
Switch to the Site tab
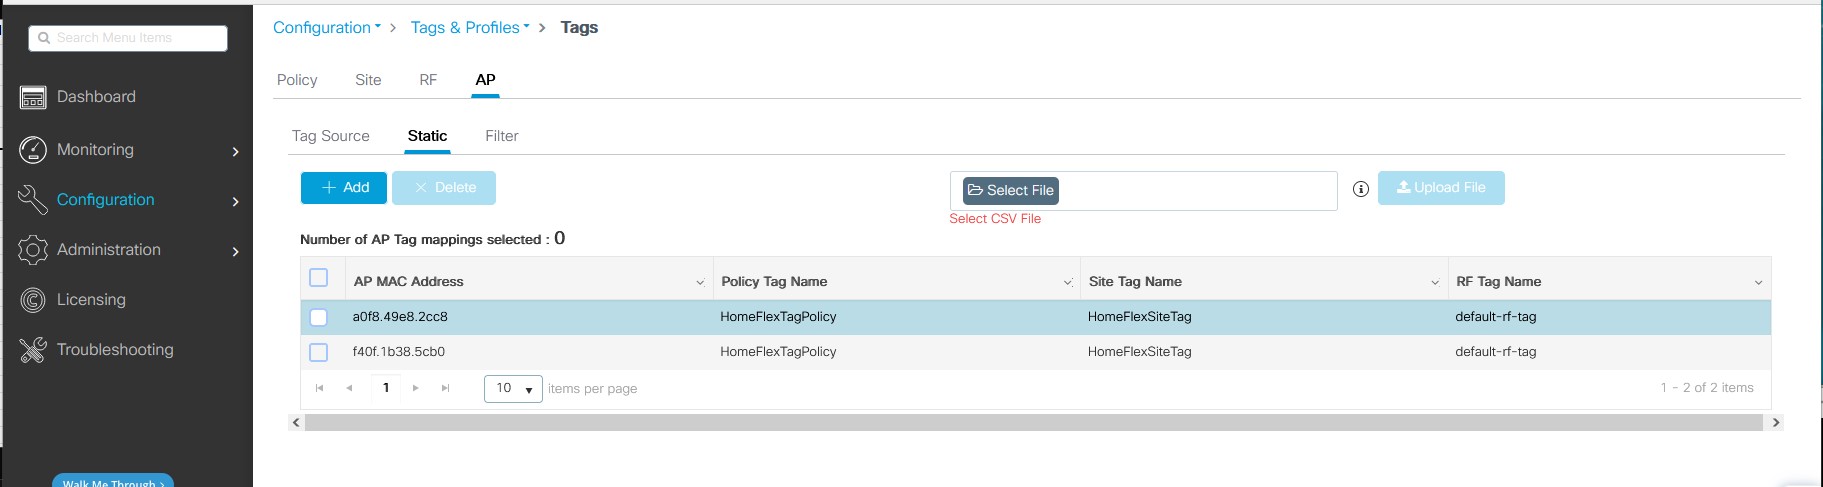tap(368, 80)
